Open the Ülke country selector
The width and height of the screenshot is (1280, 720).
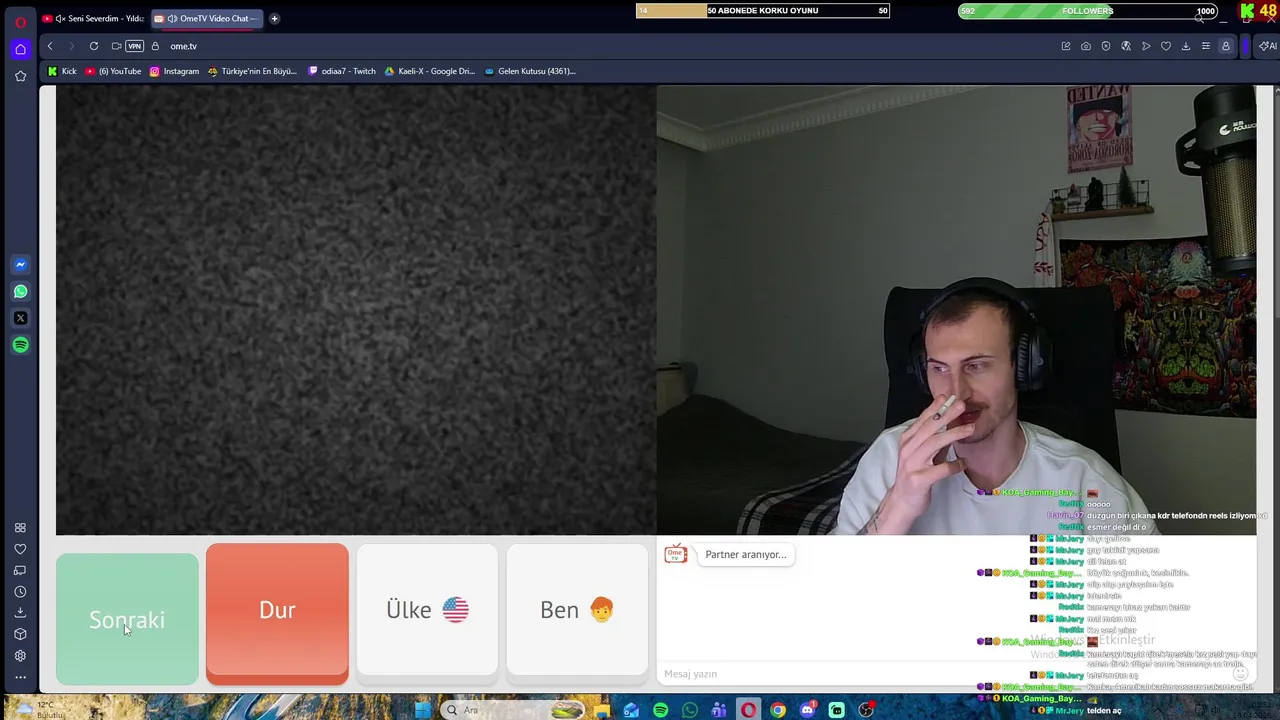[427, 610]
